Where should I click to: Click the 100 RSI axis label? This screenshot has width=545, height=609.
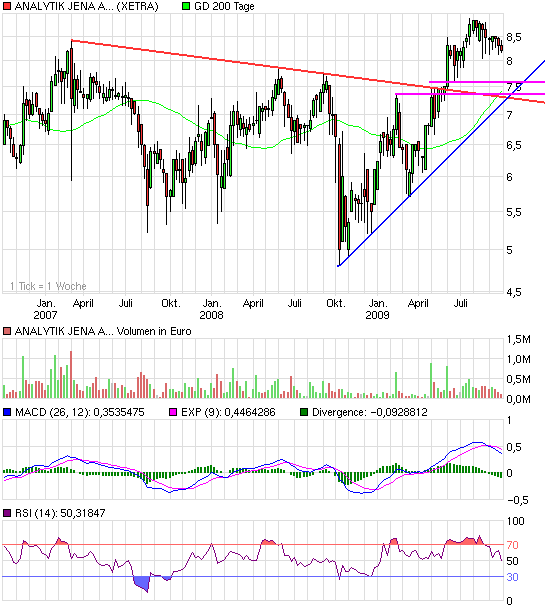[515, 521]
